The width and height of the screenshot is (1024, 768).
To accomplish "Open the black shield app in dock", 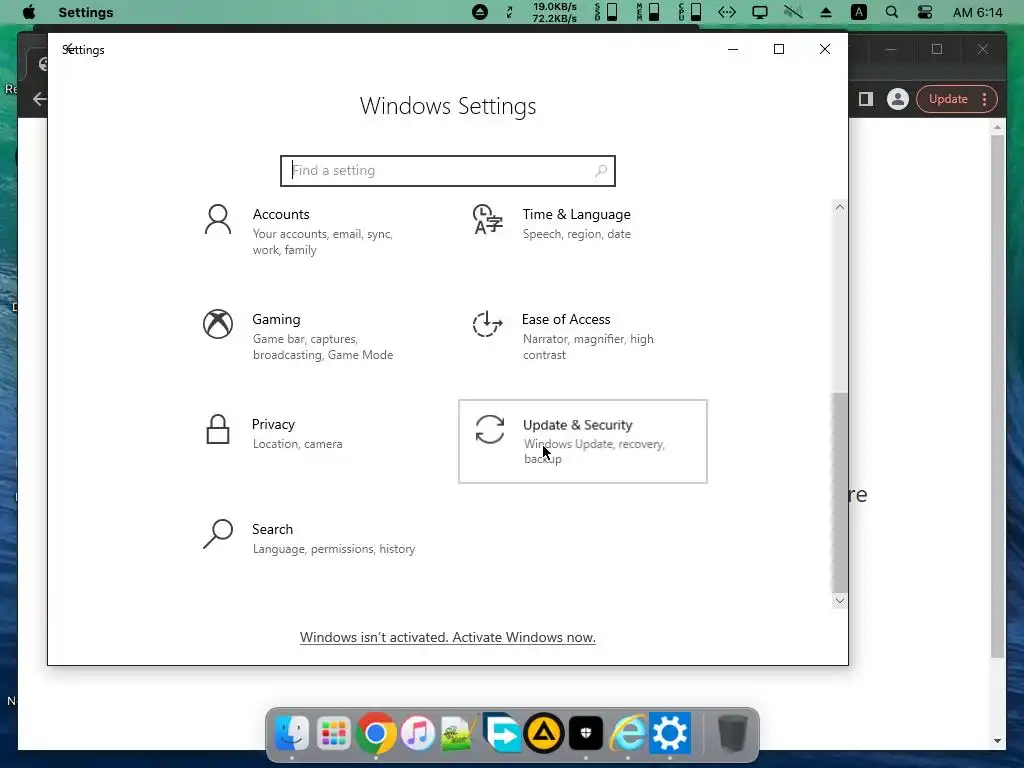I will click(x=586, y=733).
